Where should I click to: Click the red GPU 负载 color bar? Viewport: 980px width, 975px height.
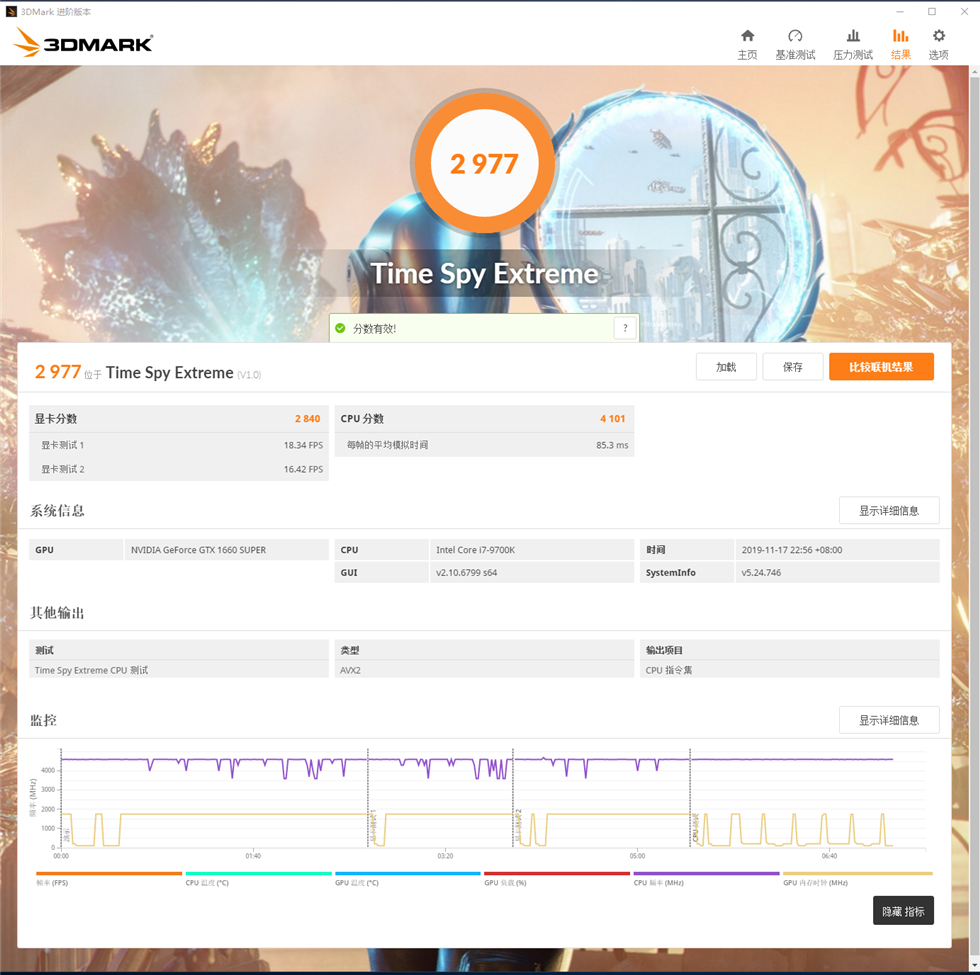coord(555,872)
